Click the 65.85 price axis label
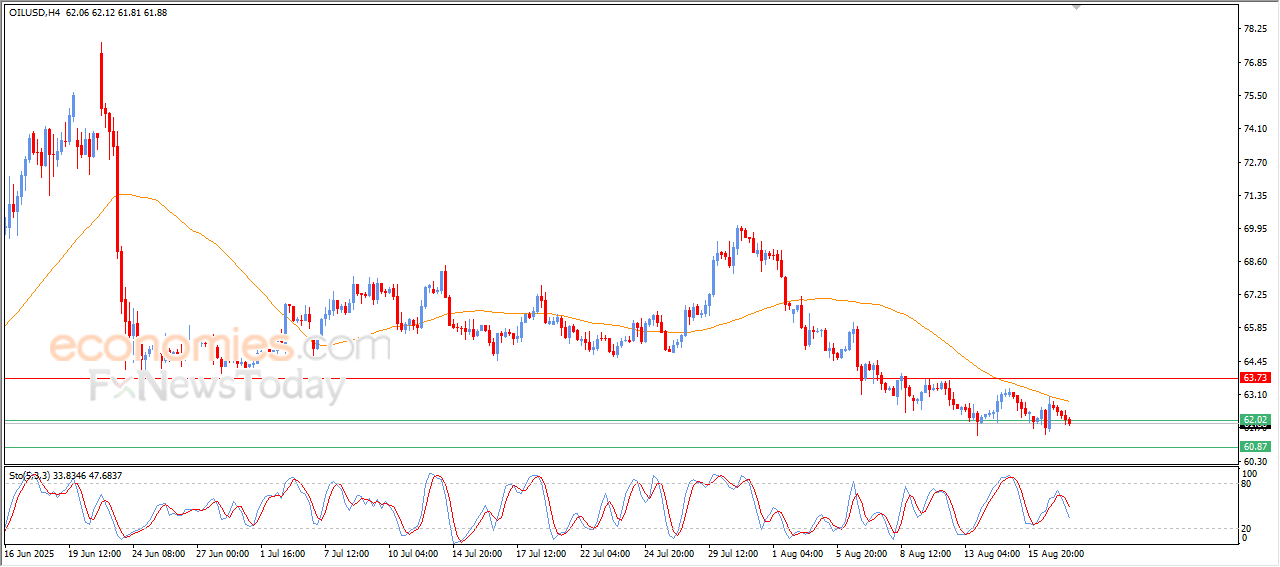The width and height of the screenshot is (1280, 567). click(x=1257, y=328)
